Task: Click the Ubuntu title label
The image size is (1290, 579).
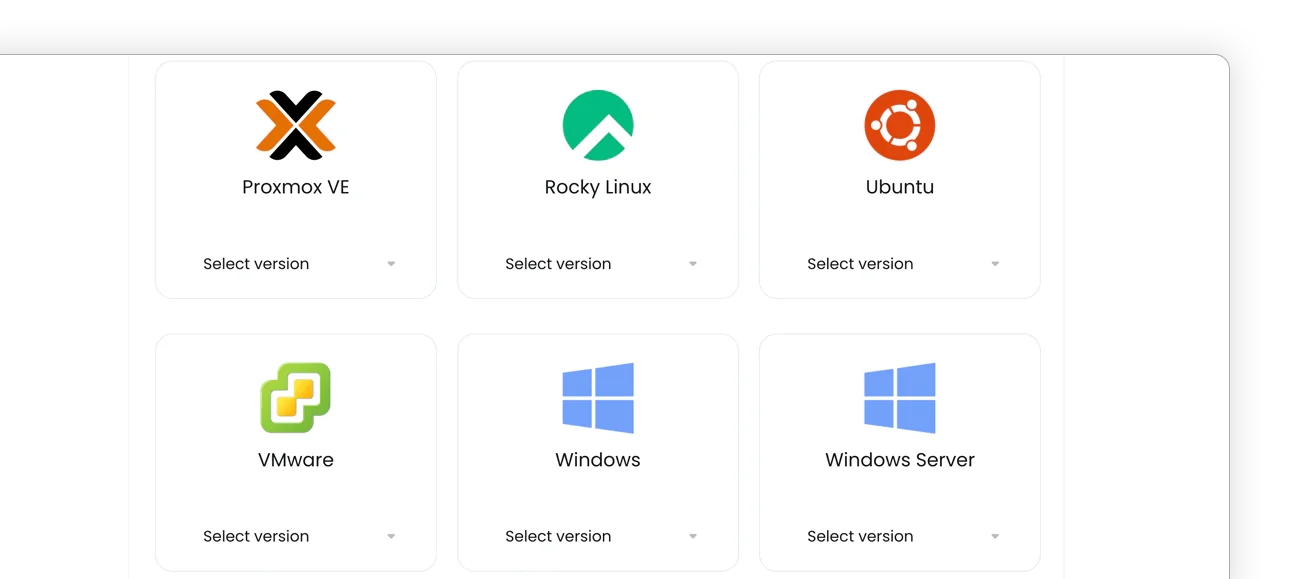Action: coord(899,186)
